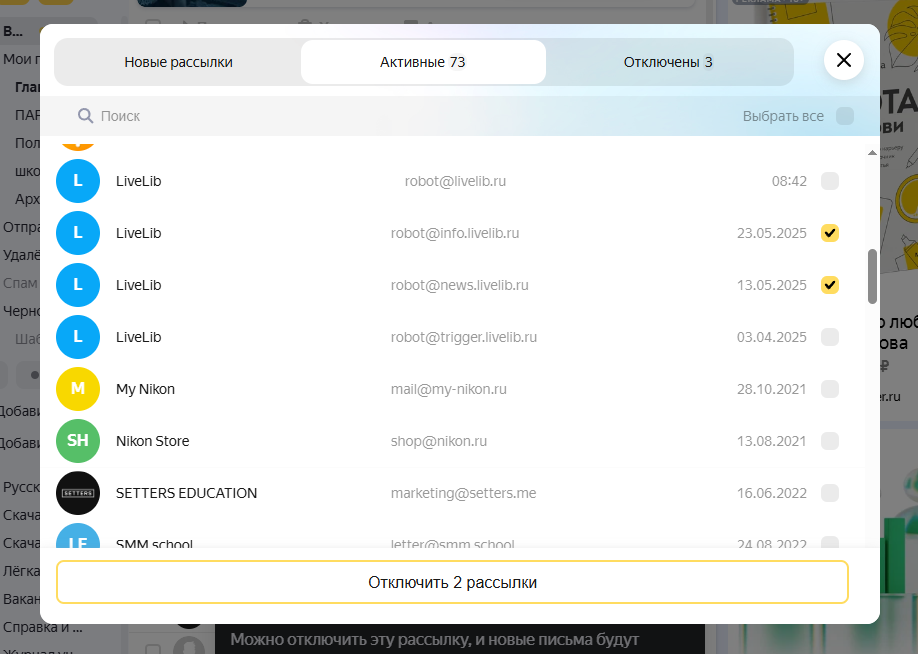Click the SMM school avatar icon
918x654 pixels.
pyautogui.click(x=78, y=538)
